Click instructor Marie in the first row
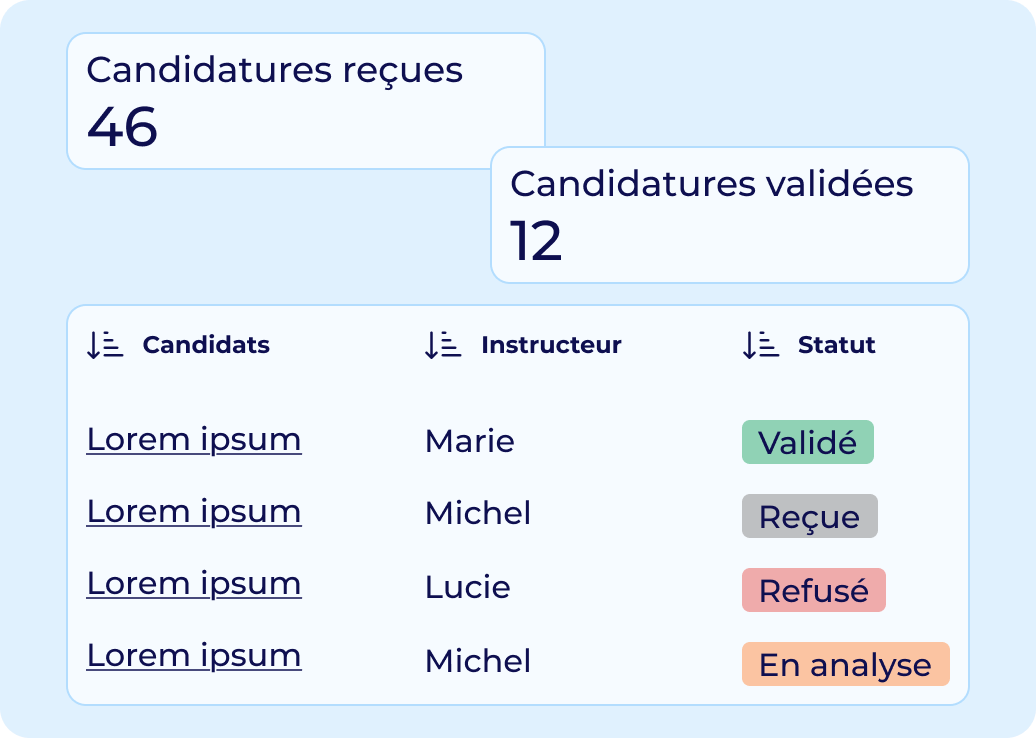 (470, 441)
